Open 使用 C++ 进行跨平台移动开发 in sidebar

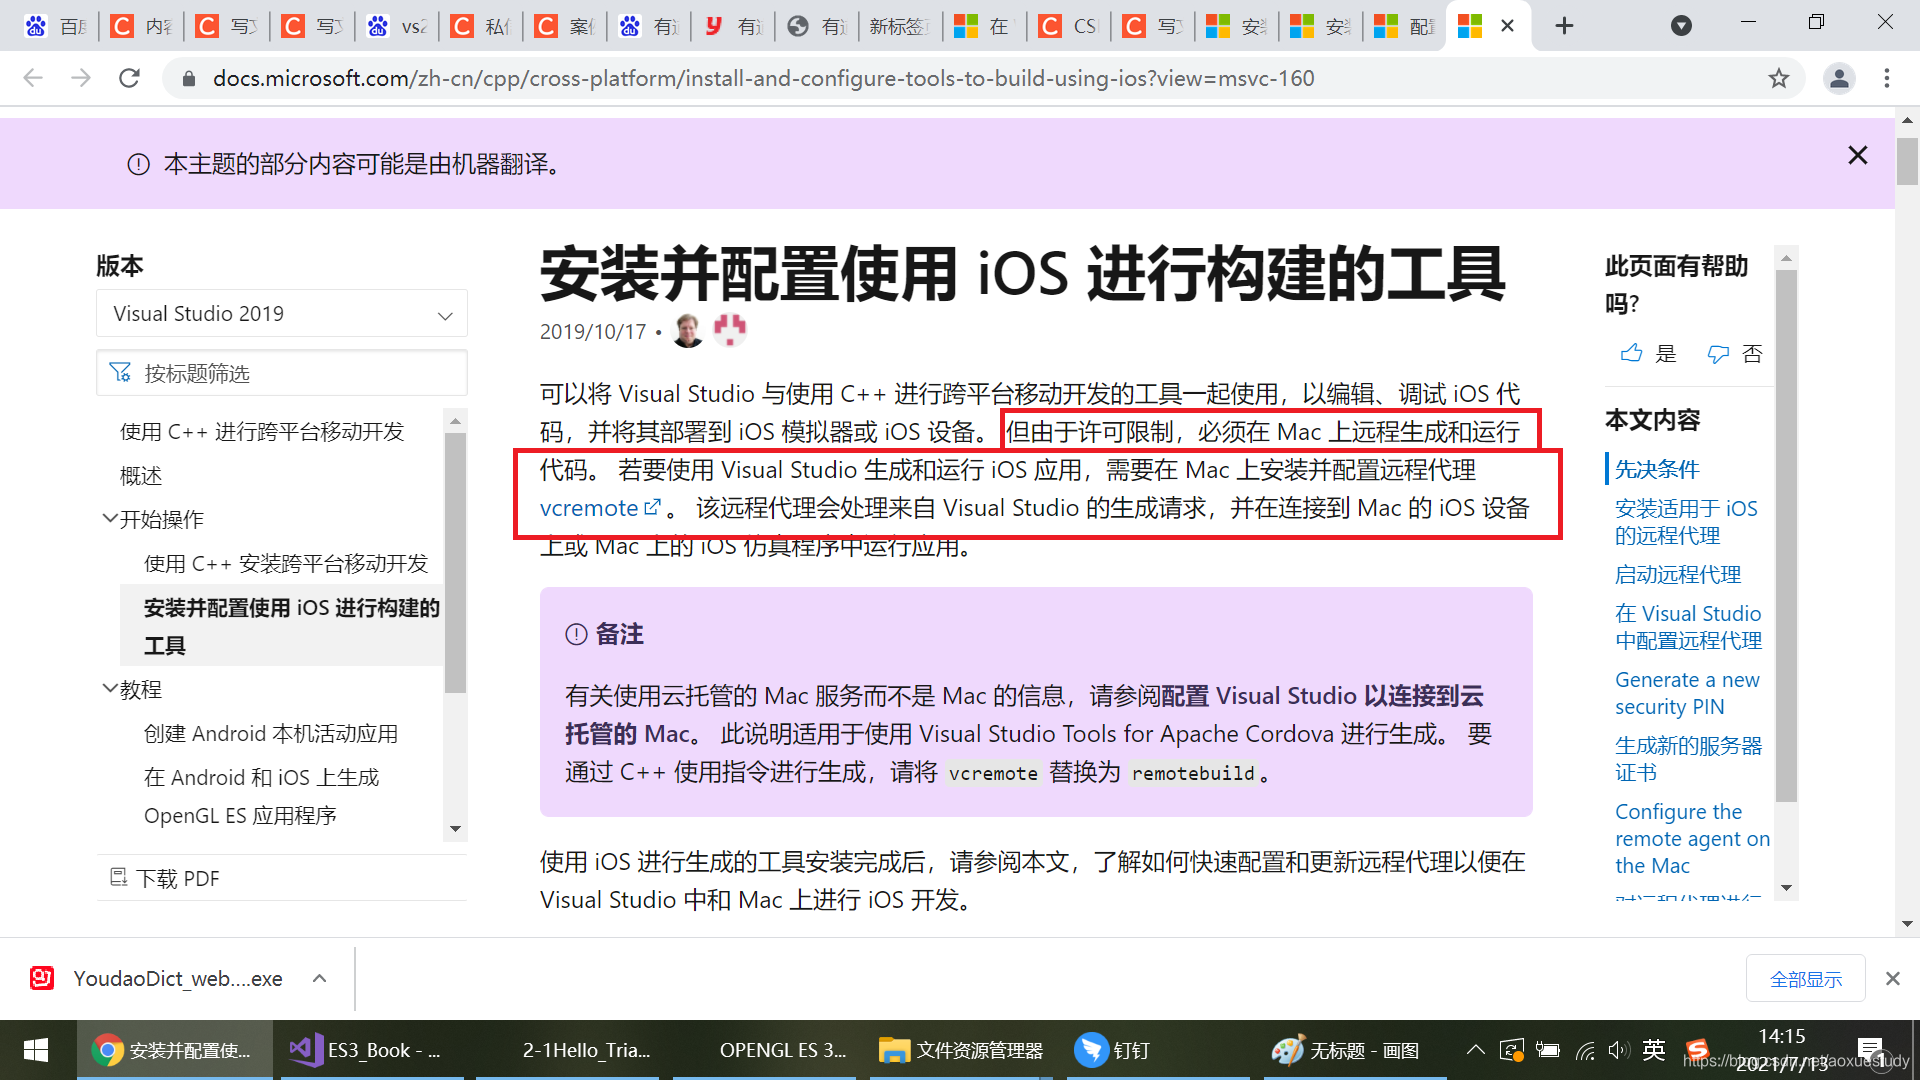[262, 431]
